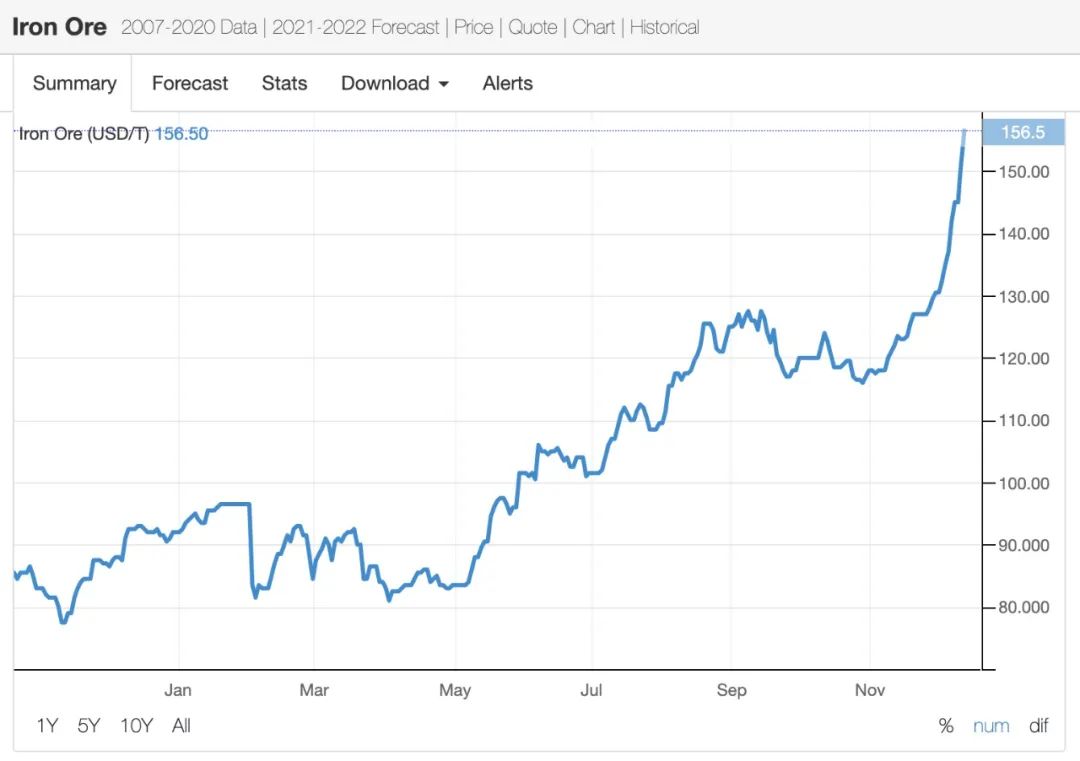Click the 90.000 y-axis label
The width and height of the screenshot is (1080, 761).
coord(1024,545)
